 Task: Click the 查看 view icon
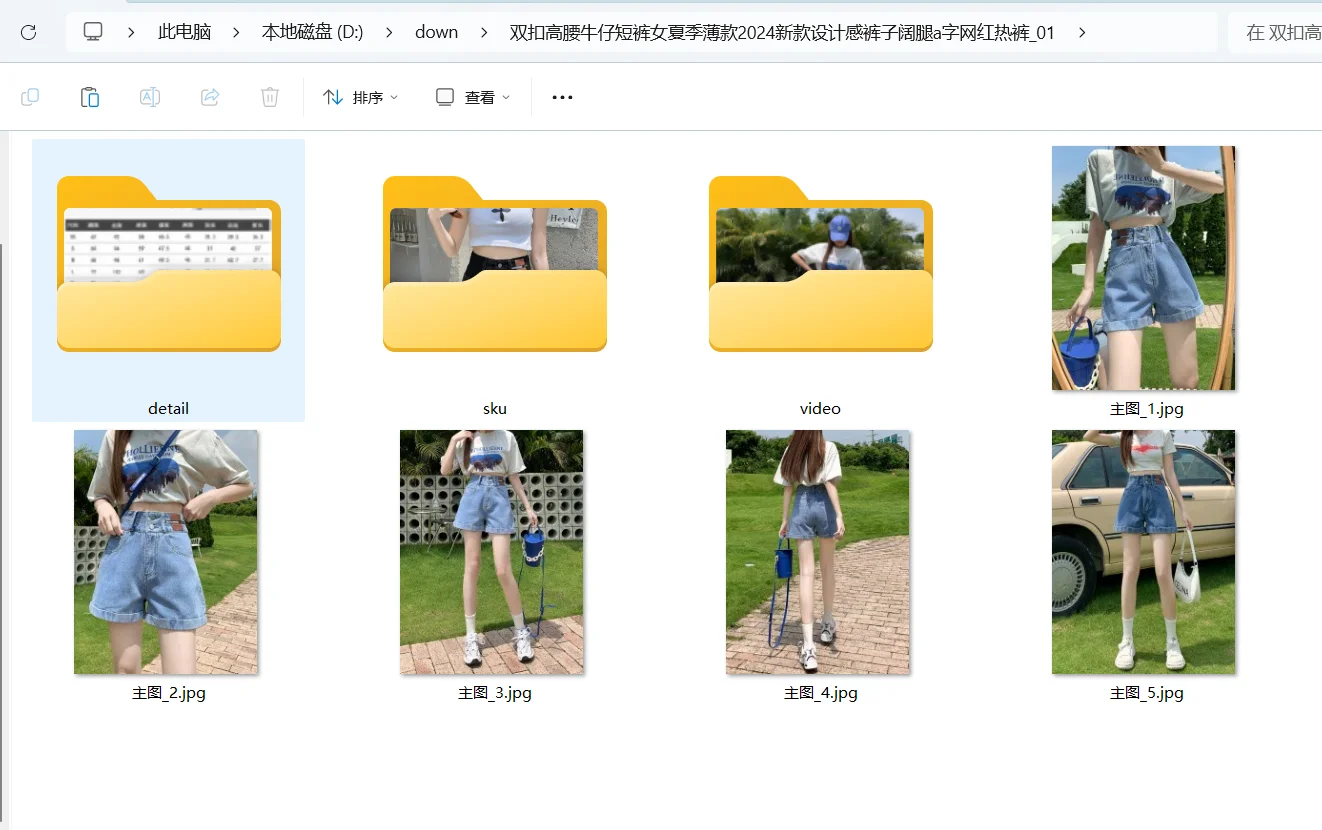pyautogui.click(x=443, y=96)
